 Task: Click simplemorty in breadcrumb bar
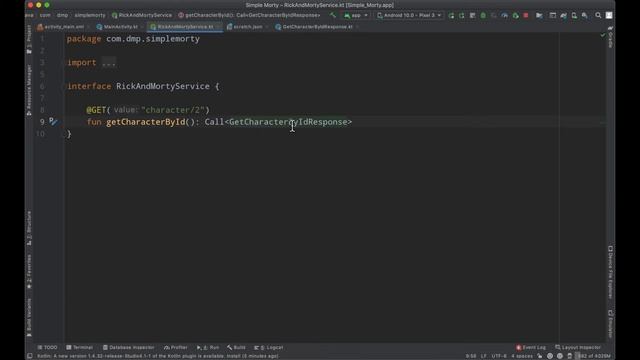point(90,15)
